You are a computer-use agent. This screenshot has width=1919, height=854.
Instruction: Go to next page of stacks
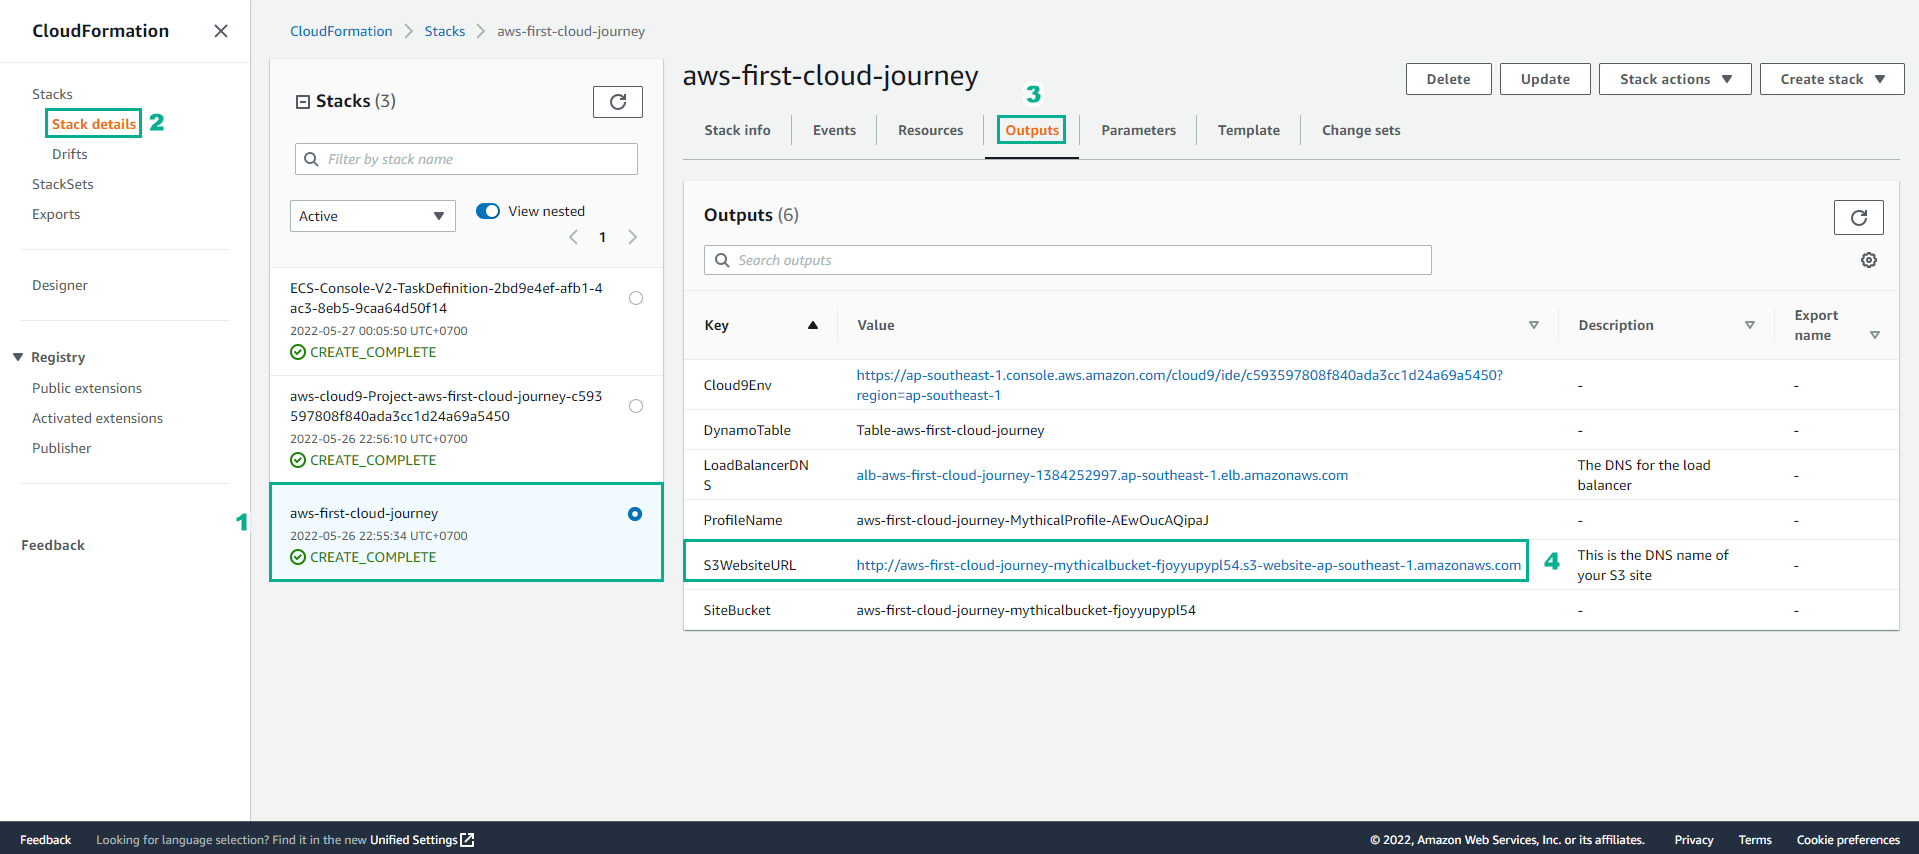pyautogui.click(x=632, y=237)
